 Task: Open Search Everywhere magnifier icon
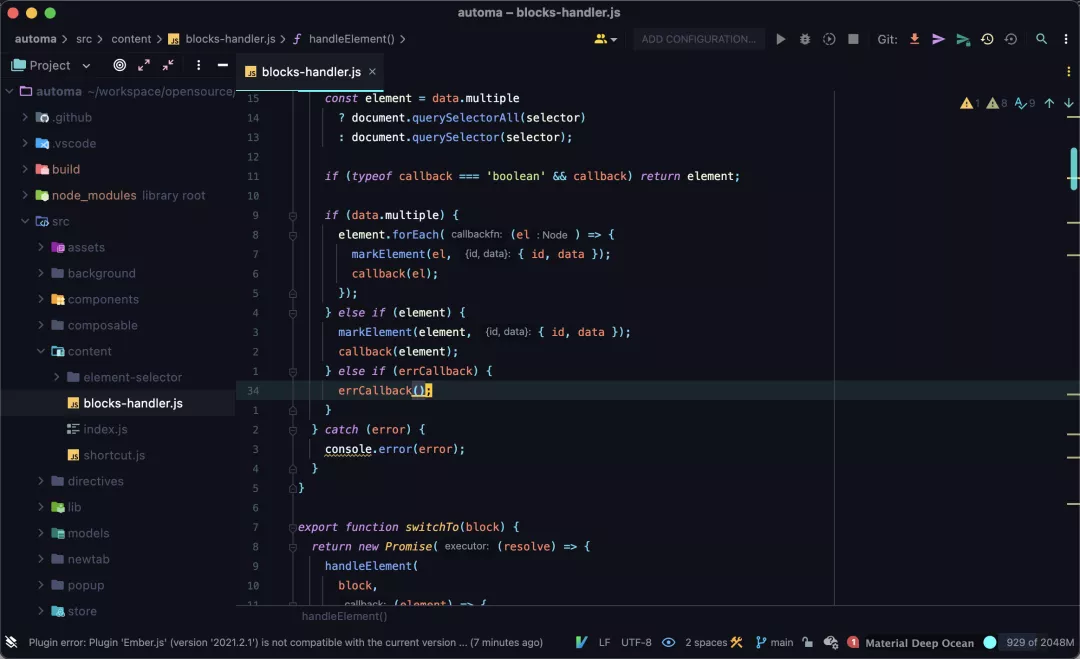1041,39
